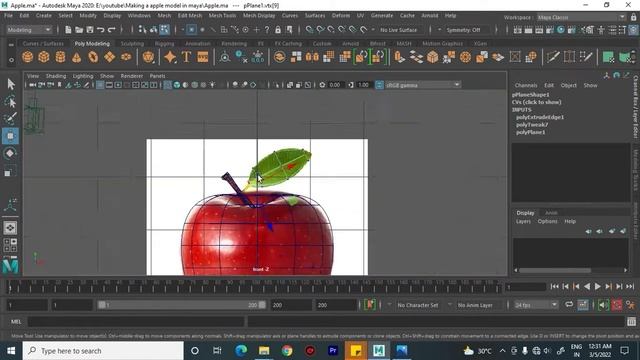Open the Edit Mesh menu
This screenshot has height=360, width=640.
[x=190, y=16]
